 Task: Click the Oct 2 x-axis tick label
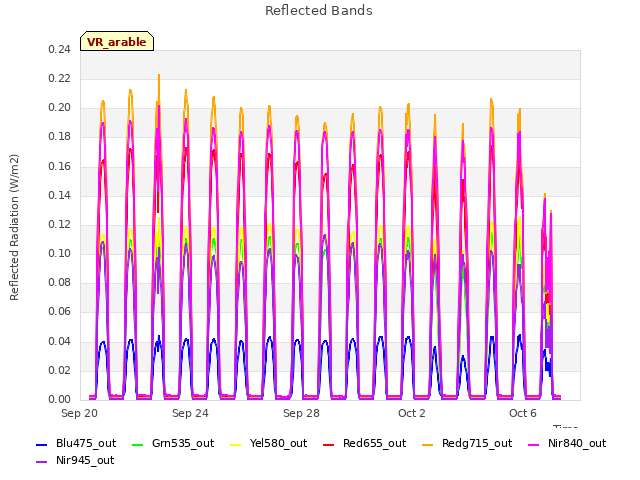412,413
